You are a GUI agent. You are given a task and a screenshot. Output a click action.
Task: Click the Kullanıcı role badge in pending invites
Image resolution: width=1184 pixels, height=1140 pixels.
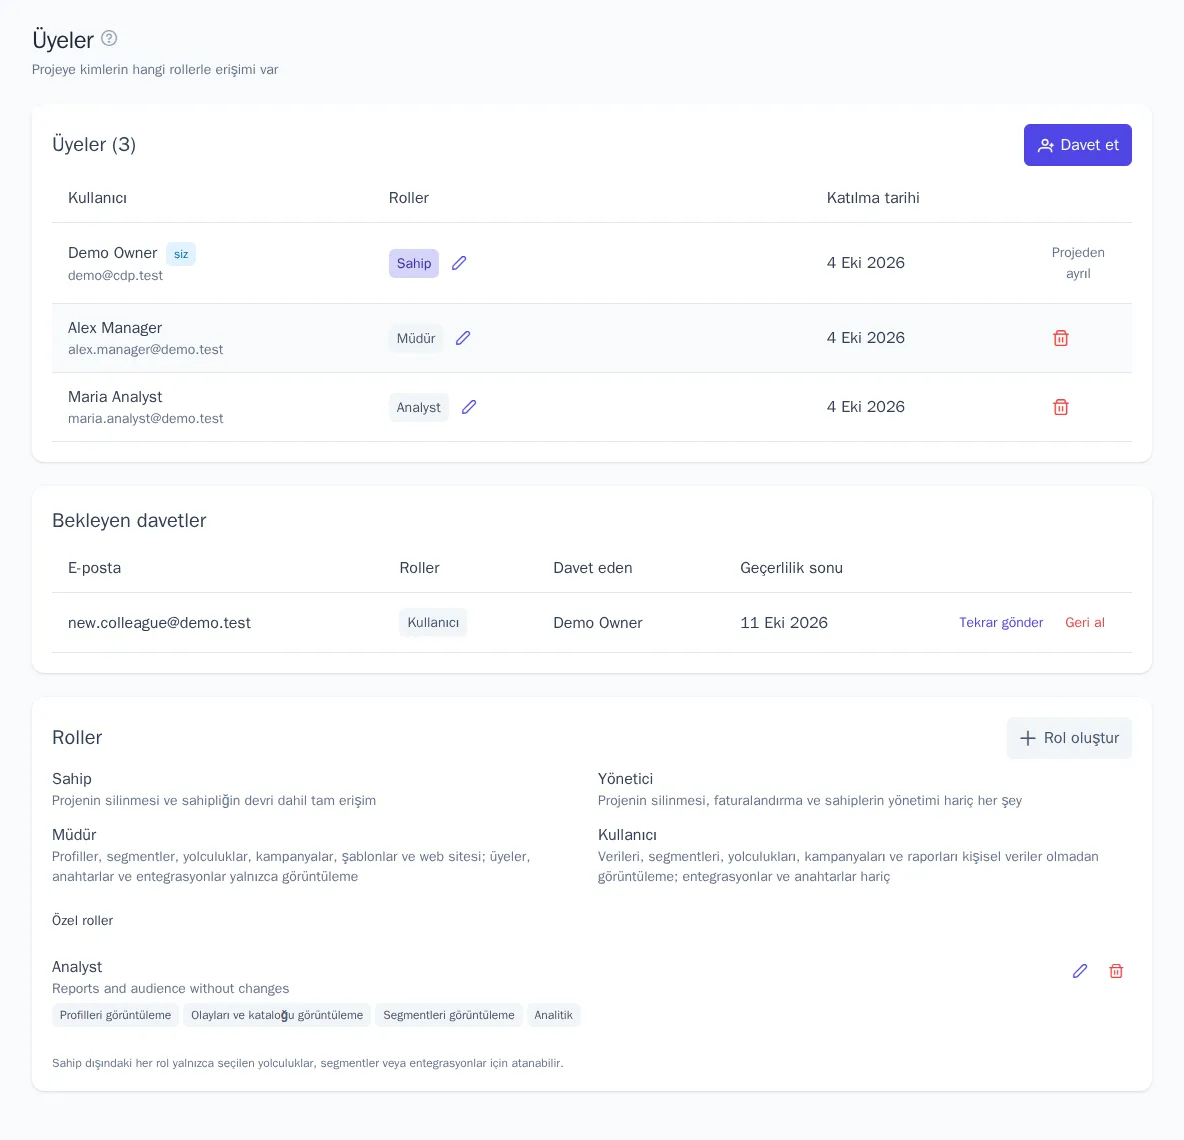point(433,622)
